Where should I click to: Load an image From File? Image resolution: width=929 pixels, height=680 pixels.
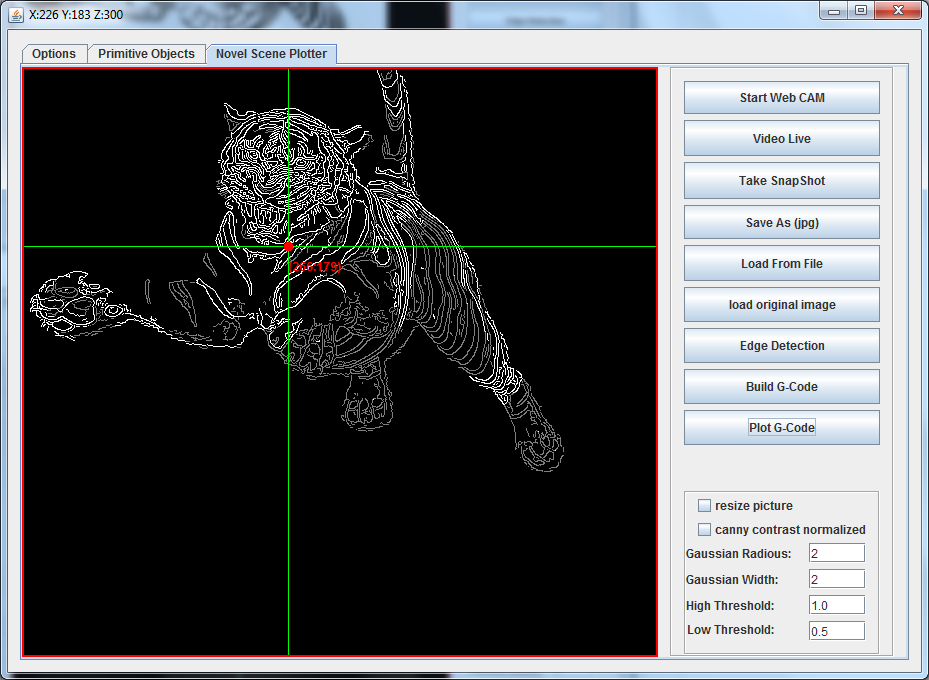coord(781,264)
